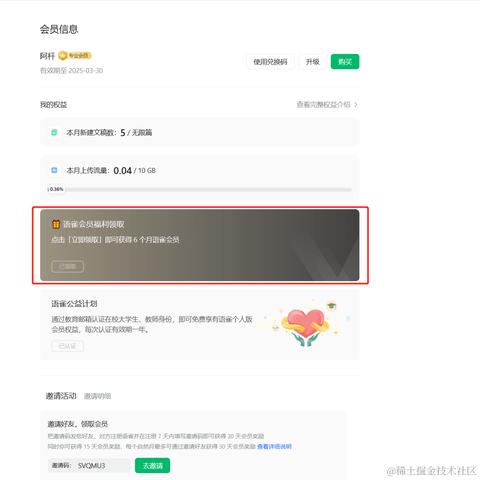
Task: Click the 阿杆 username text
Action: tap(47, 56)
